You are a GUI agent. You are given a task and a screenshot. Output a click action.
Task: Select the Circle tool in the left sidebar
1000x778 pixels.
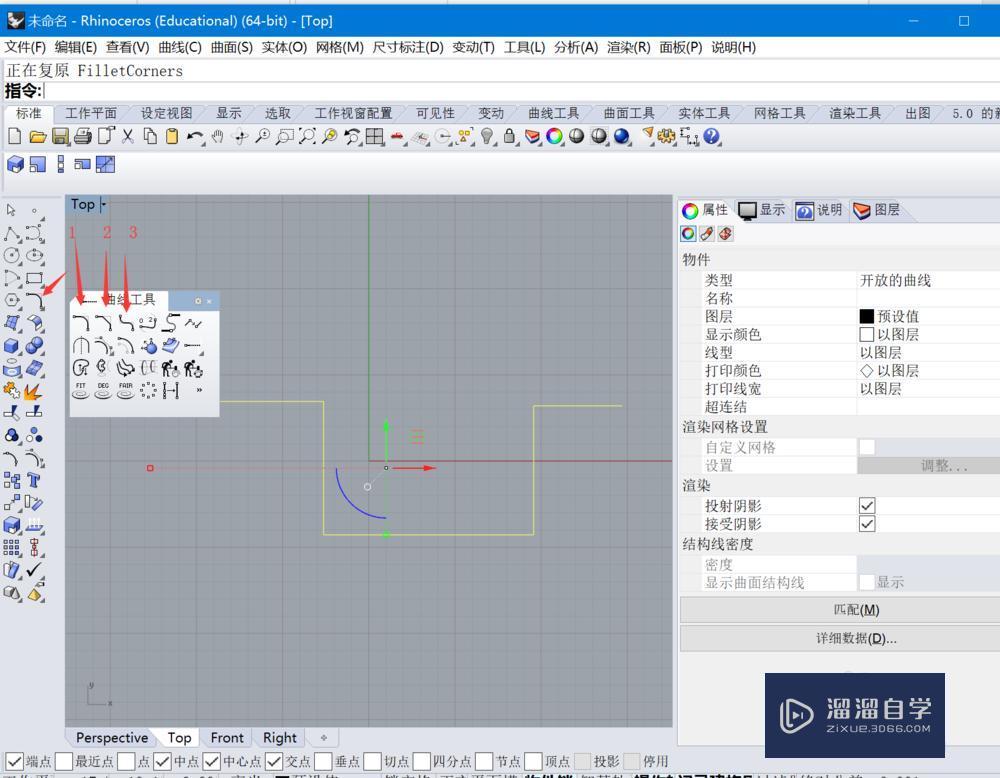pos(11,256)
